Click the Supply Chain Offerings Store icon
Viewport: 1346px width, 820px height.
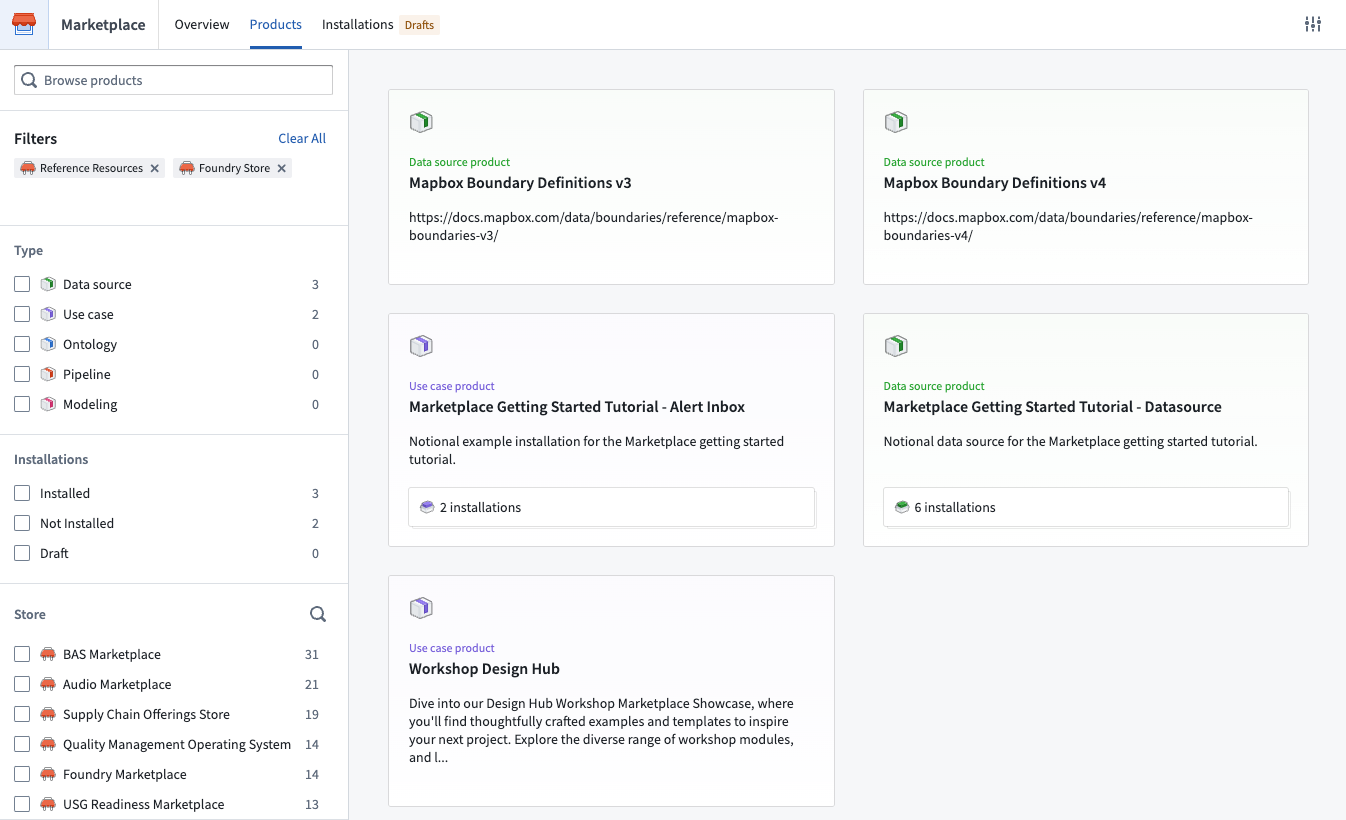(48, 714)
